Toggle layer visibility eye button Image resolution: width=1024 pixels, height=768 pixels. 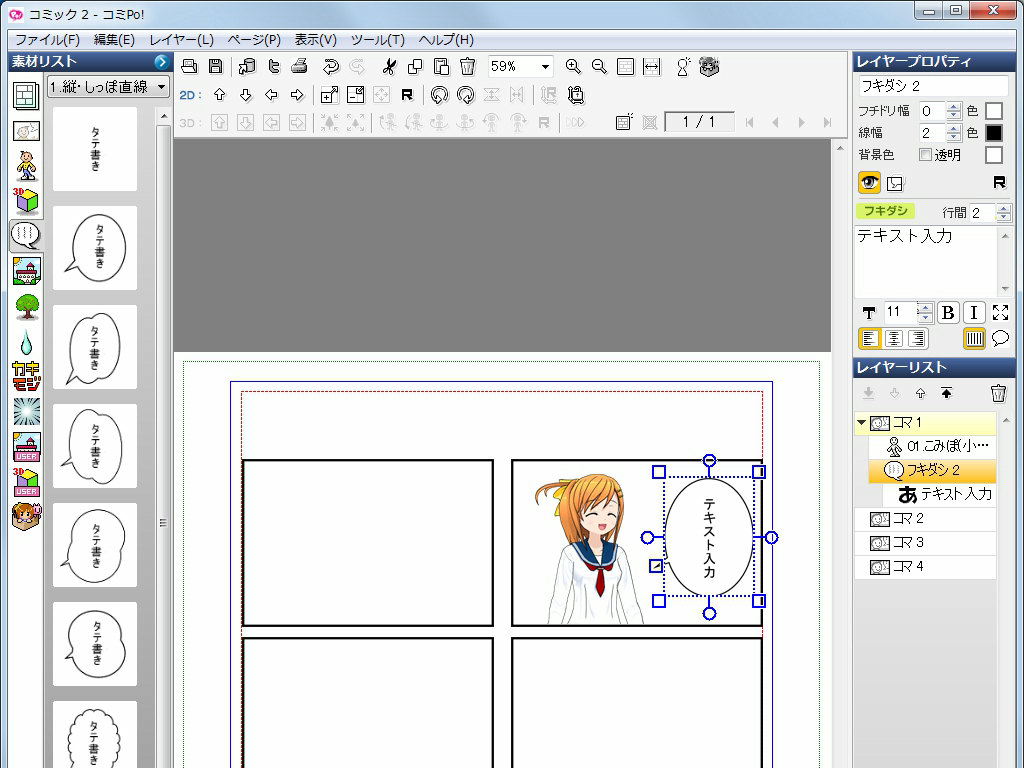coord(869,183)
